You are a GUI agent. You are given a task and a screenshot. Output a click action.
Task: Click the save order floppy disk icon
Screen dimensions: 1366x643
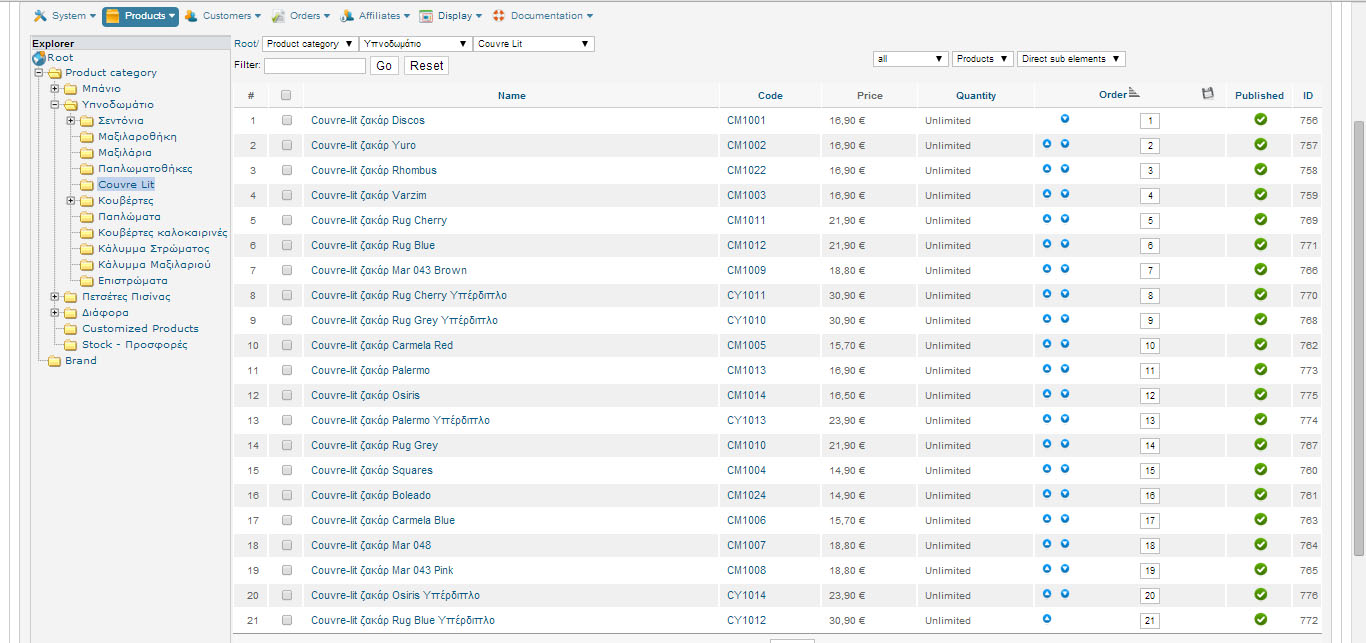click(x=1207, y=94)
